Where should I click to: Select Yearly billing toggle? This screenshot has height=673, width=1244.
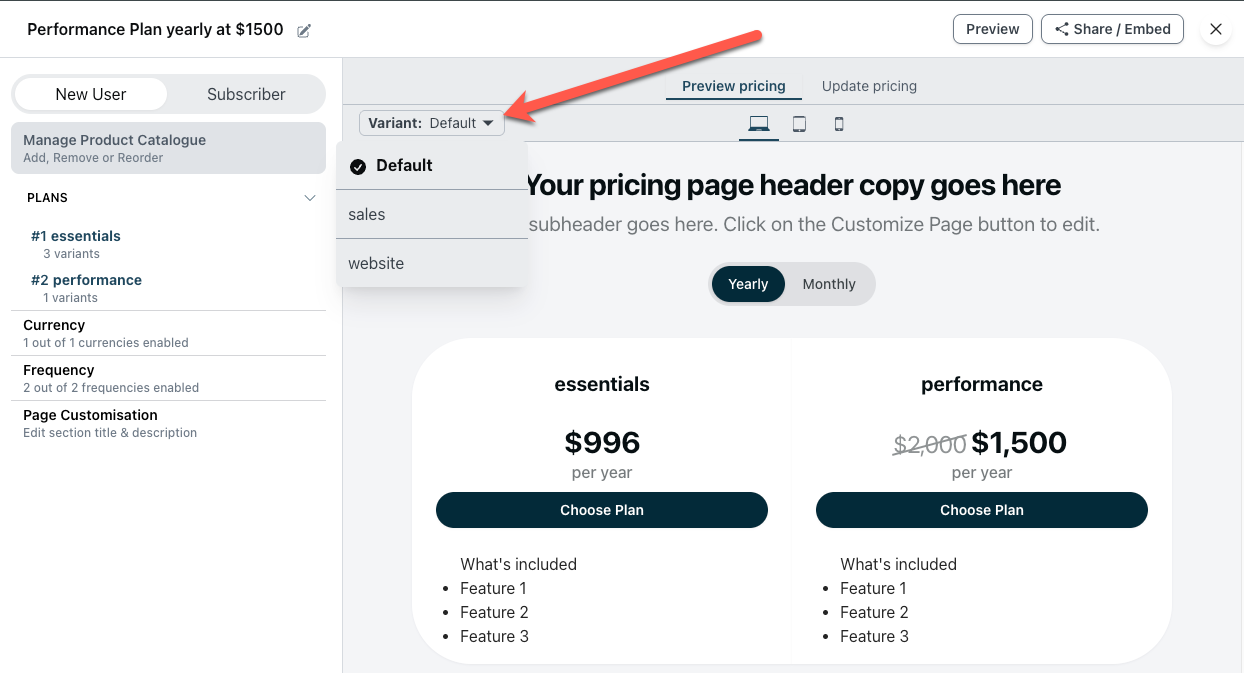pos(748,284)
